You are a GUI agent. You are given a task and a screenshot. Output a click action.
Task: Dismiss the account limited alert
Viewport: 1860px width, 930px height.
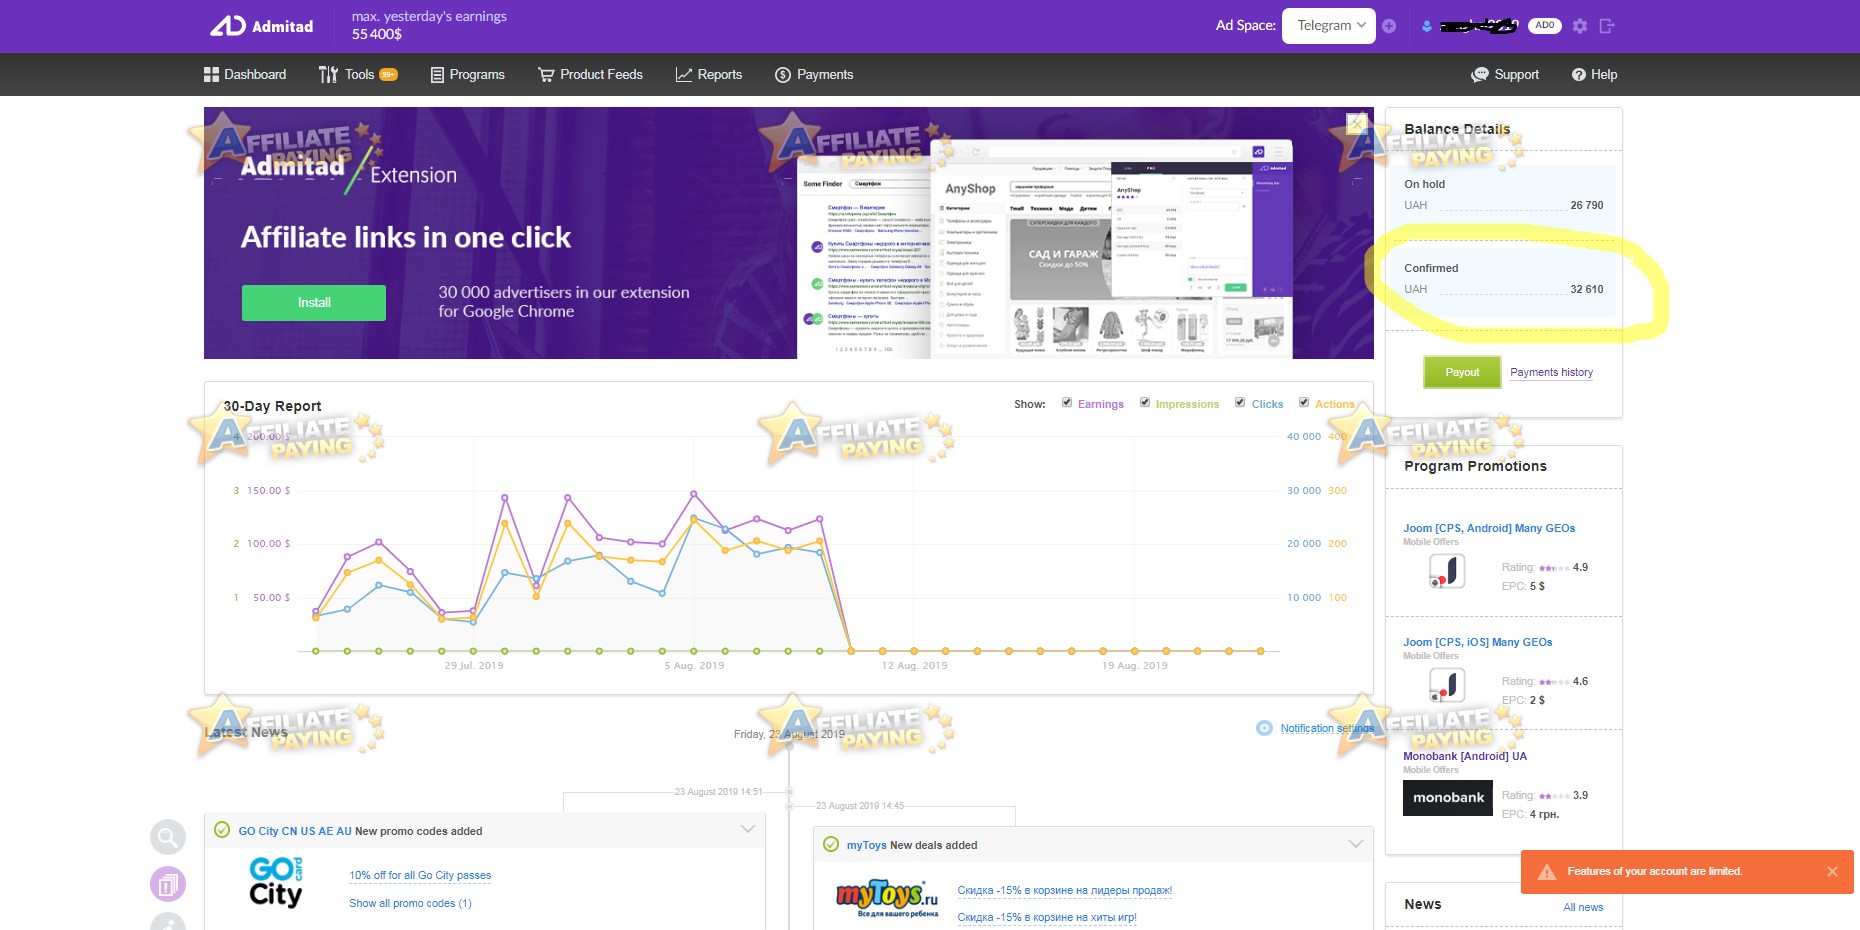click(x=1832, y=871)
